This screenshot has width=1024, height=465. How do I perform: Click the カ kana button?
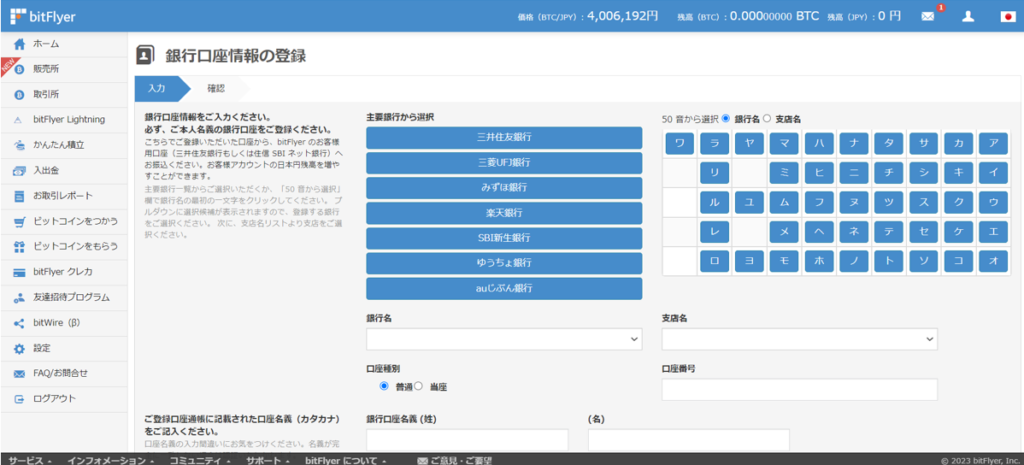point(959,144)
